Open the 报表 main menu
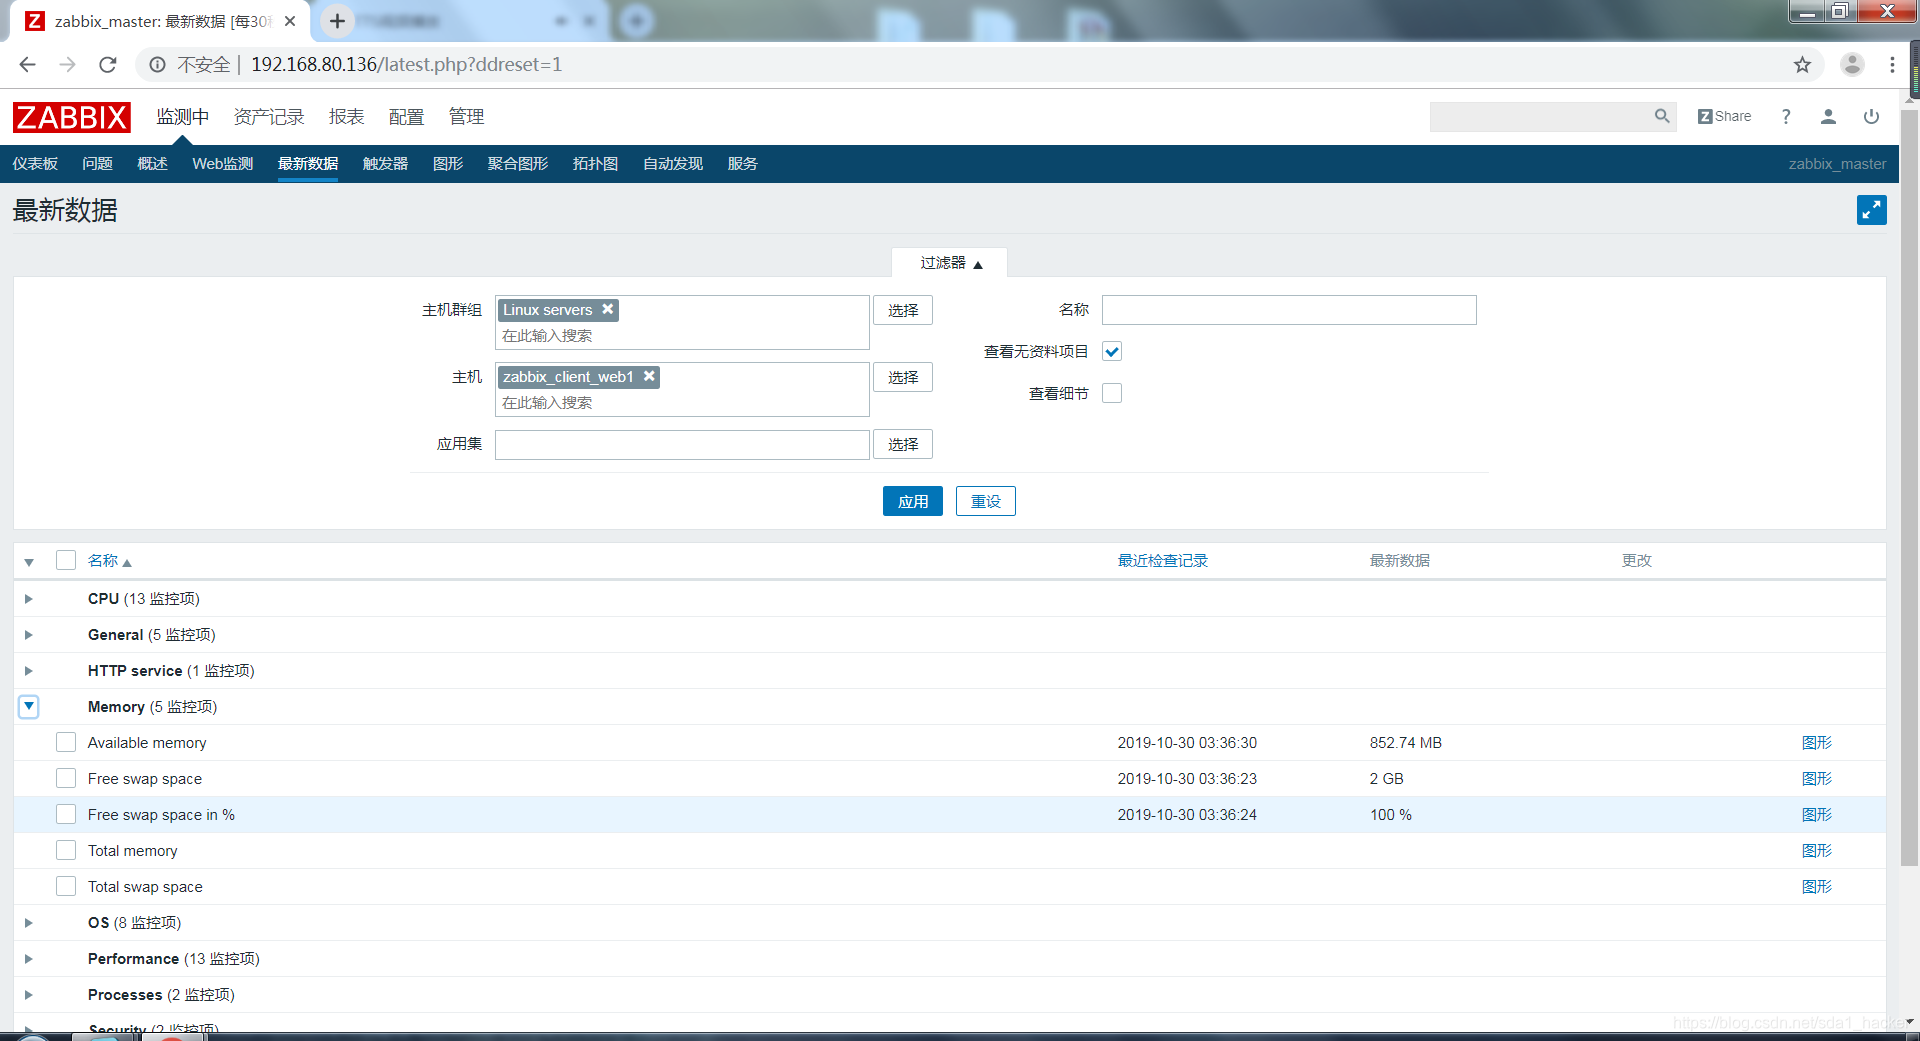 [x=346, y=117]
